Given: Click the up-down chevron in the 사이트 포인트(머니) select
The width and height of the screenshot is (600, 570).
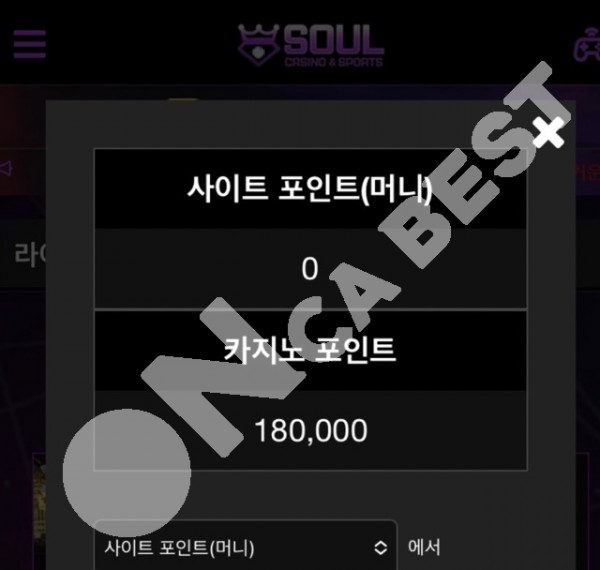Looking at the screenshot, I should 380,547.
